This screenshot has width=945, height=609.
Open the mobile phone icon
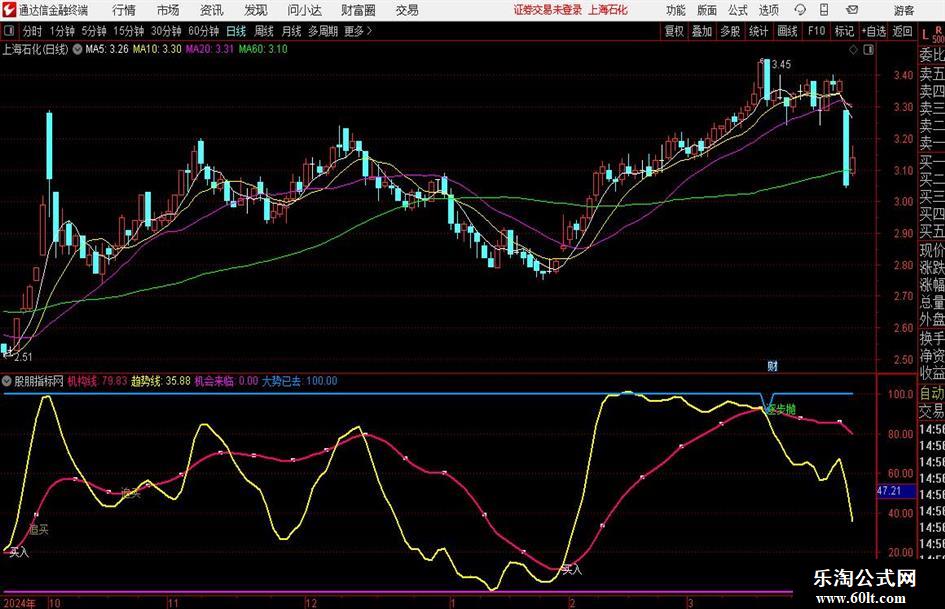click(824, 10)
